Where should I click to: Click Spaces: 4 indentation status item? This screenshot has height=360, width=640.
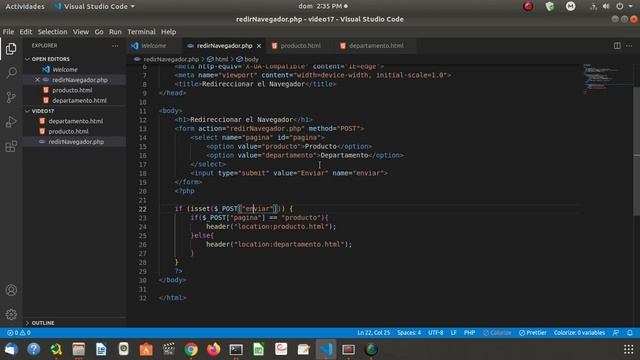[409, 333]
